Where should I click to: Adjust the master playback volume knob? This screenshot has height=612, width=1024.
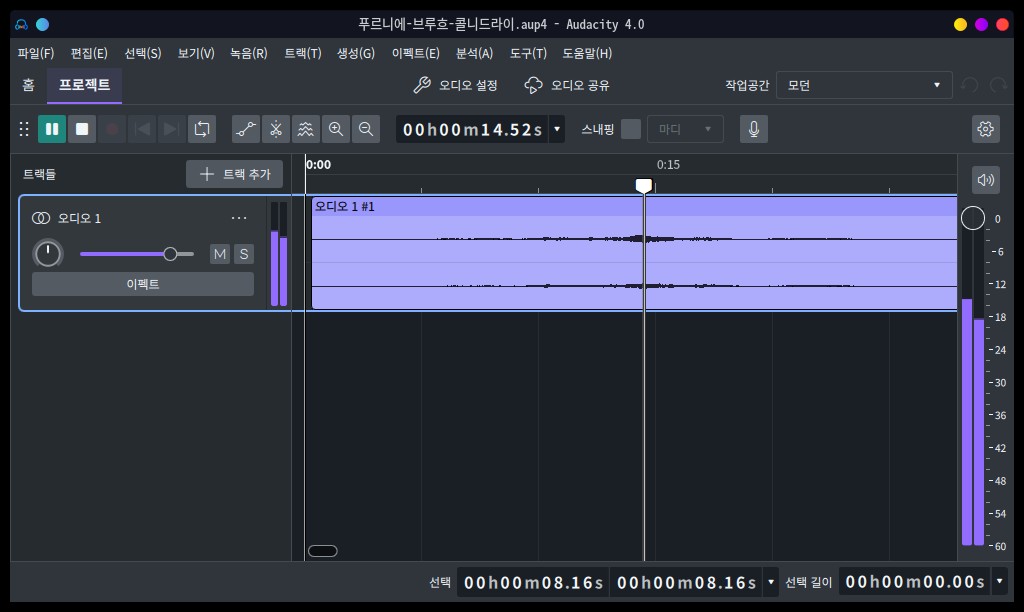973,218
